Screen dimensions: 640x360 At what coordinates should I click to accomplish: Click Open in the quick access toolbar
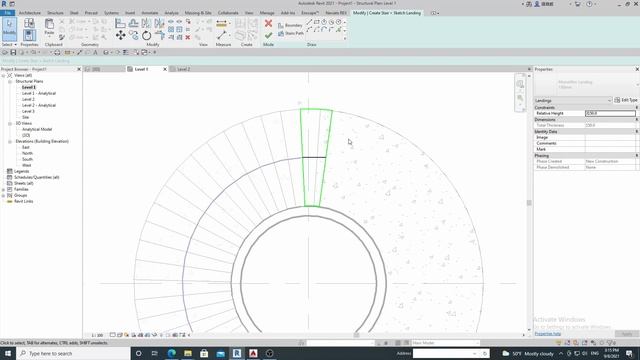(x=5, y=53)
